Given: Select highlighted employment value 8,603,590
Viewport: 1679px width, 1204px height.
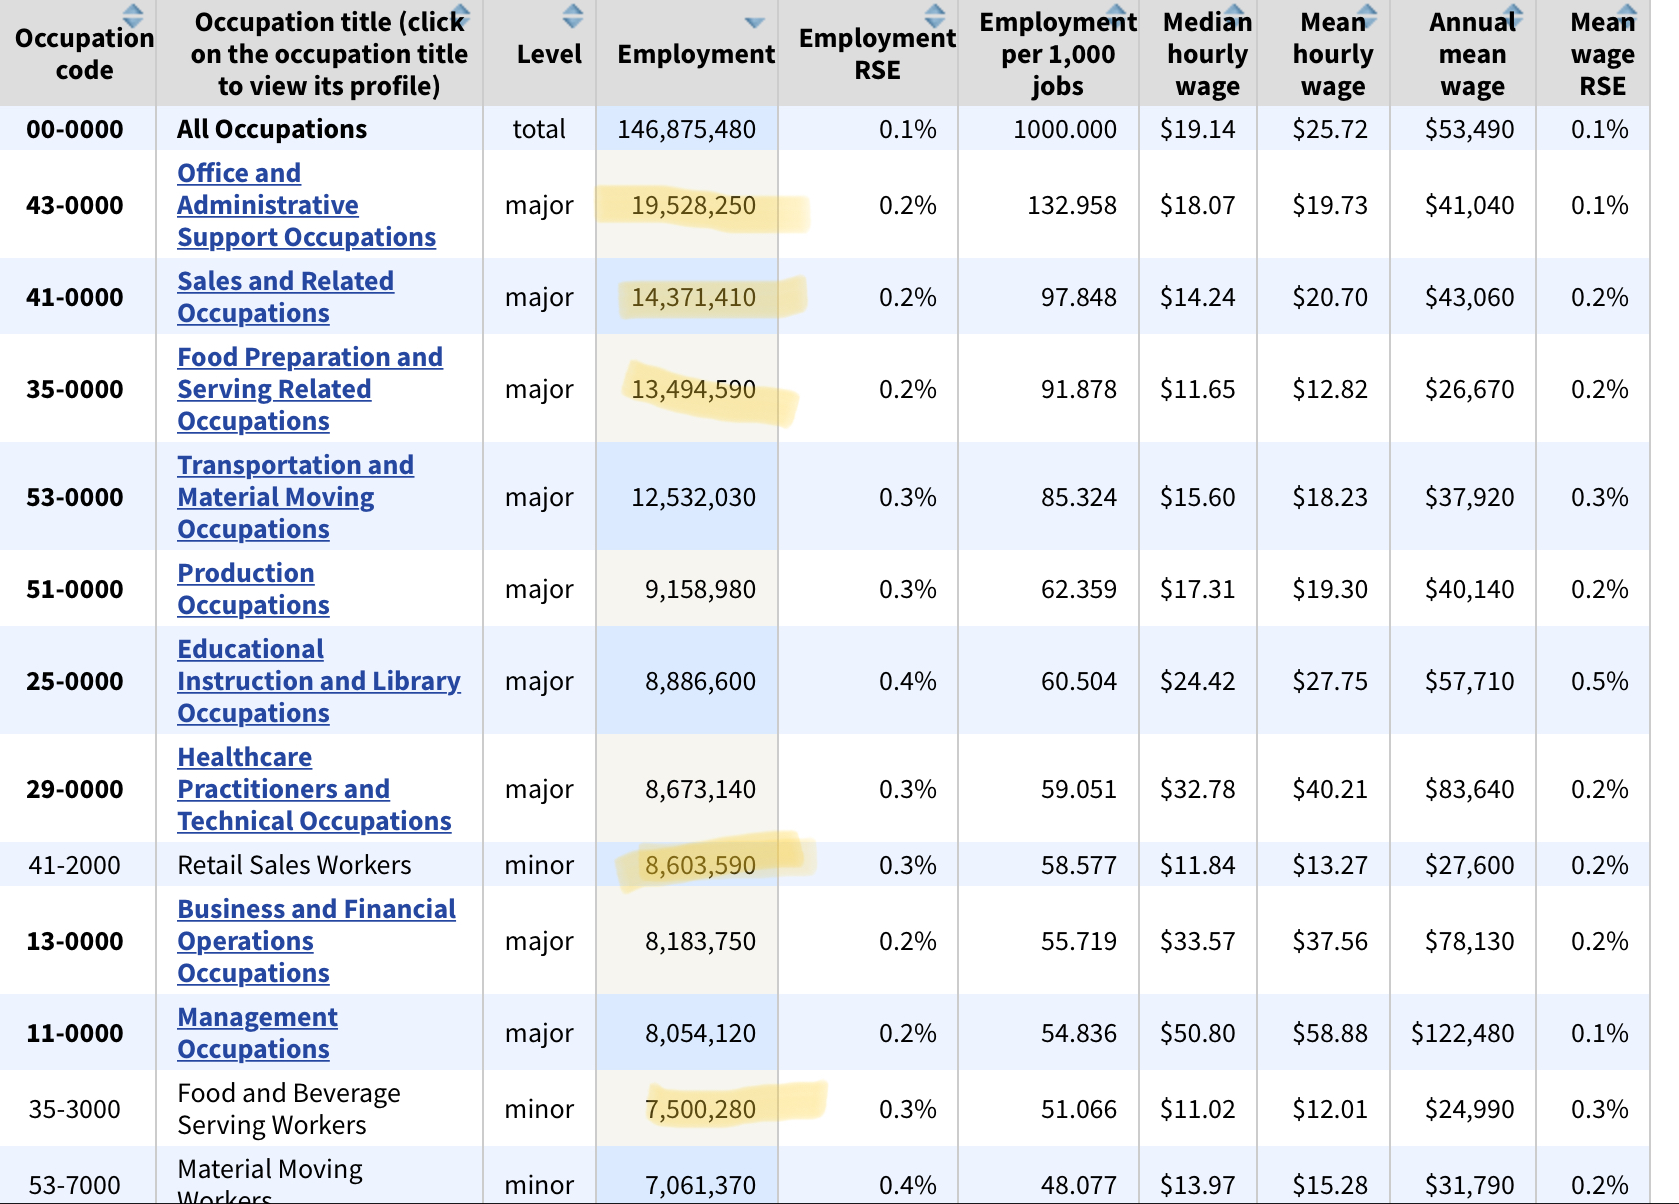Looking at the screenshot, I should click(700, 865).
